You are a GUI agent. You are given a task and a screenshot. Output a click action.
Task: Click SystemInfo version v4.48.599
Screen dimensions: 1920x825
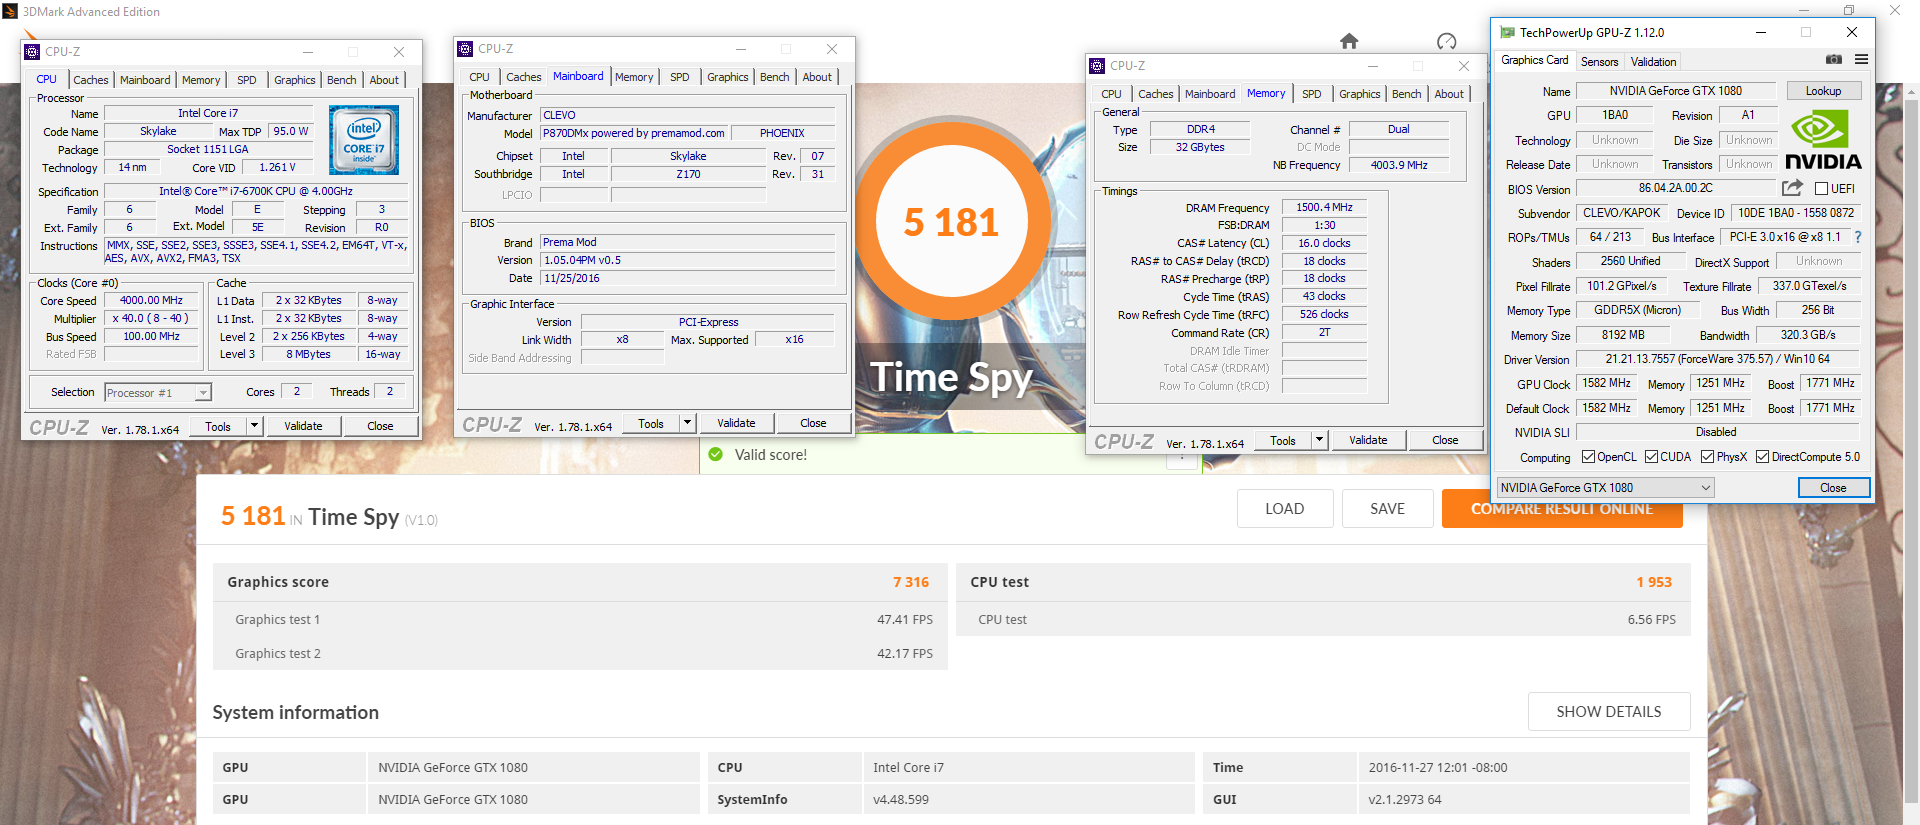tap(901, 799)
